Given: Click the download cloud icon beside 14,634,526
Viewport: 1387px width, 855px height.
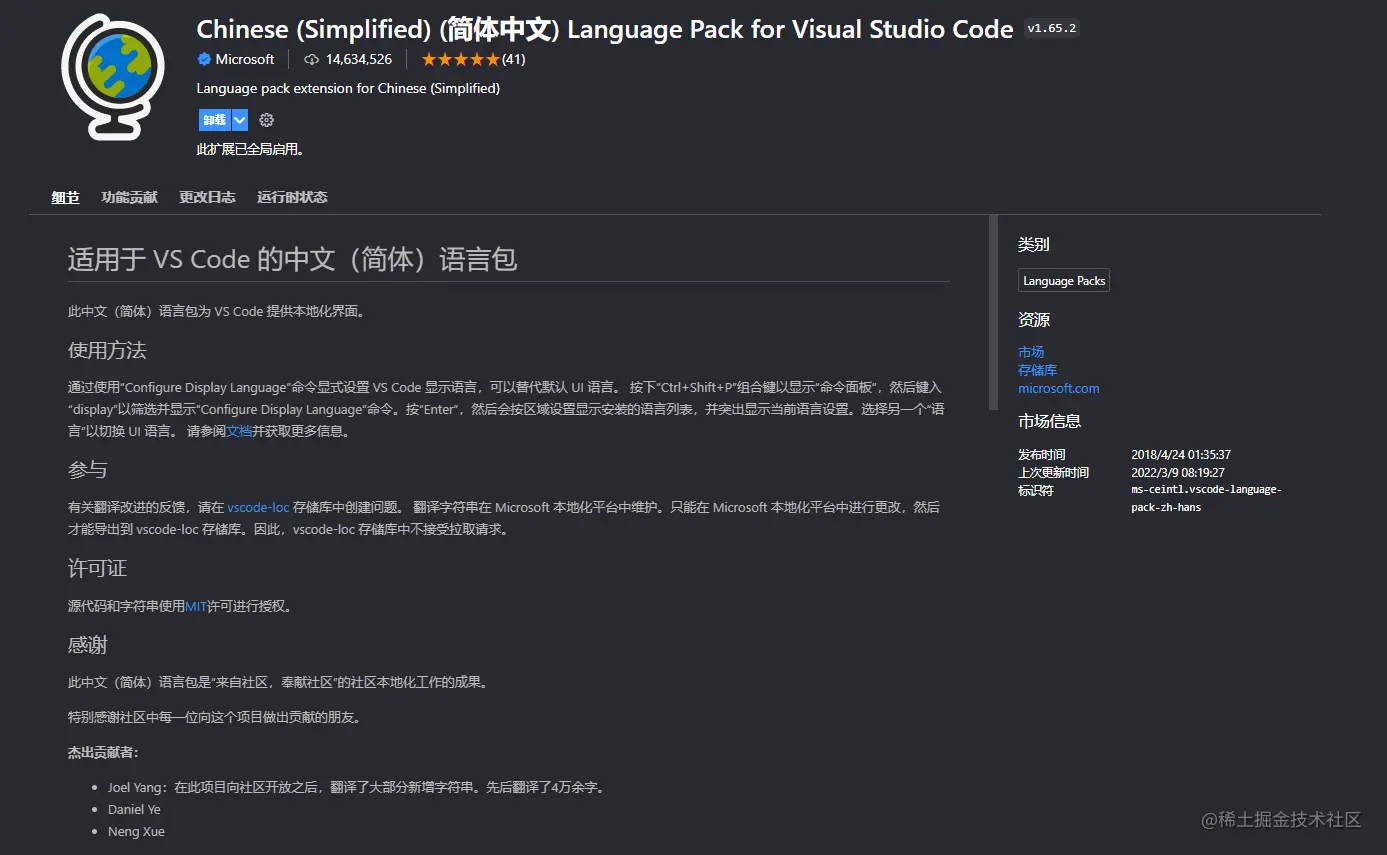Looking at the screenshot, I should 311,59.
